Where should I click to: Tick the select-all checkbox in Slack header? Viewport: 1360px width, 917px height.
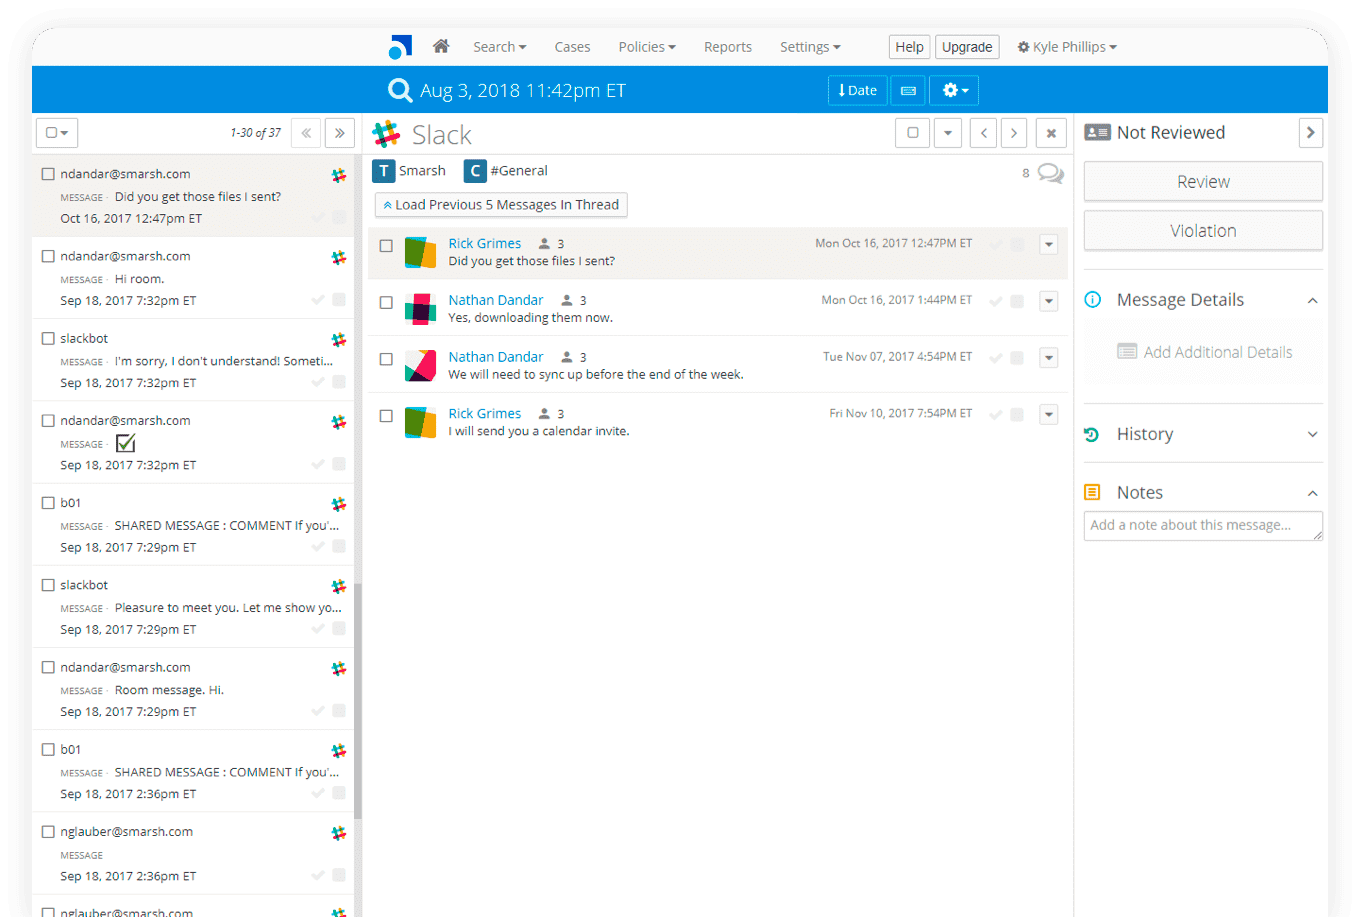pyautogui.click(x=912, y=133)
